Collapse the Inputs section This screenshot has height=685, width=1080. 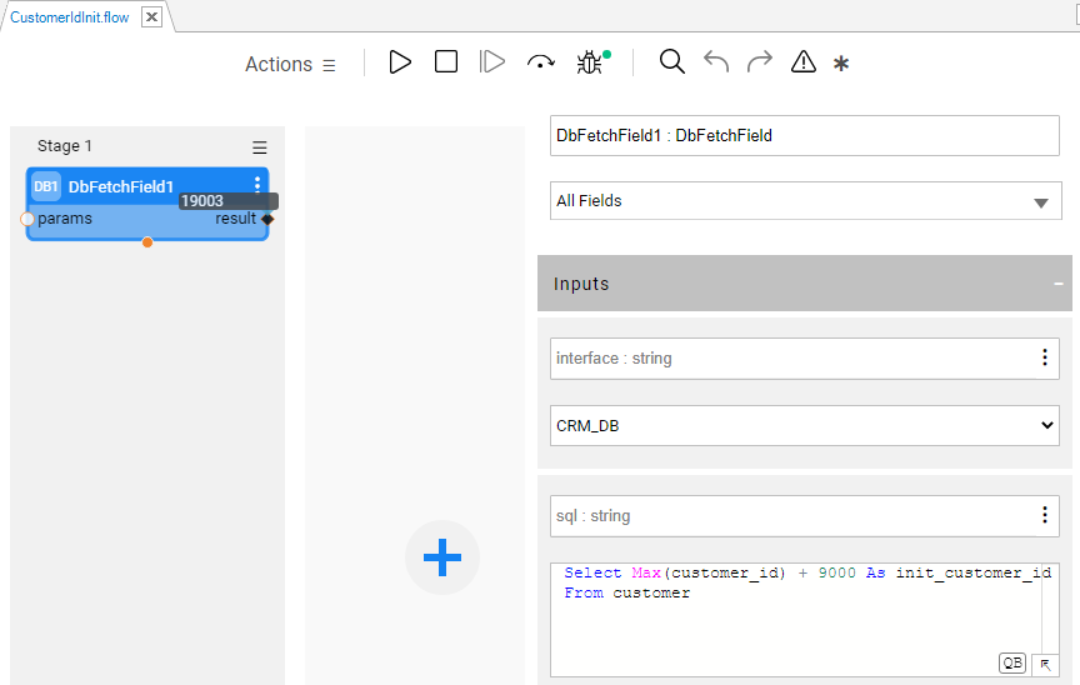(1058, 284)
